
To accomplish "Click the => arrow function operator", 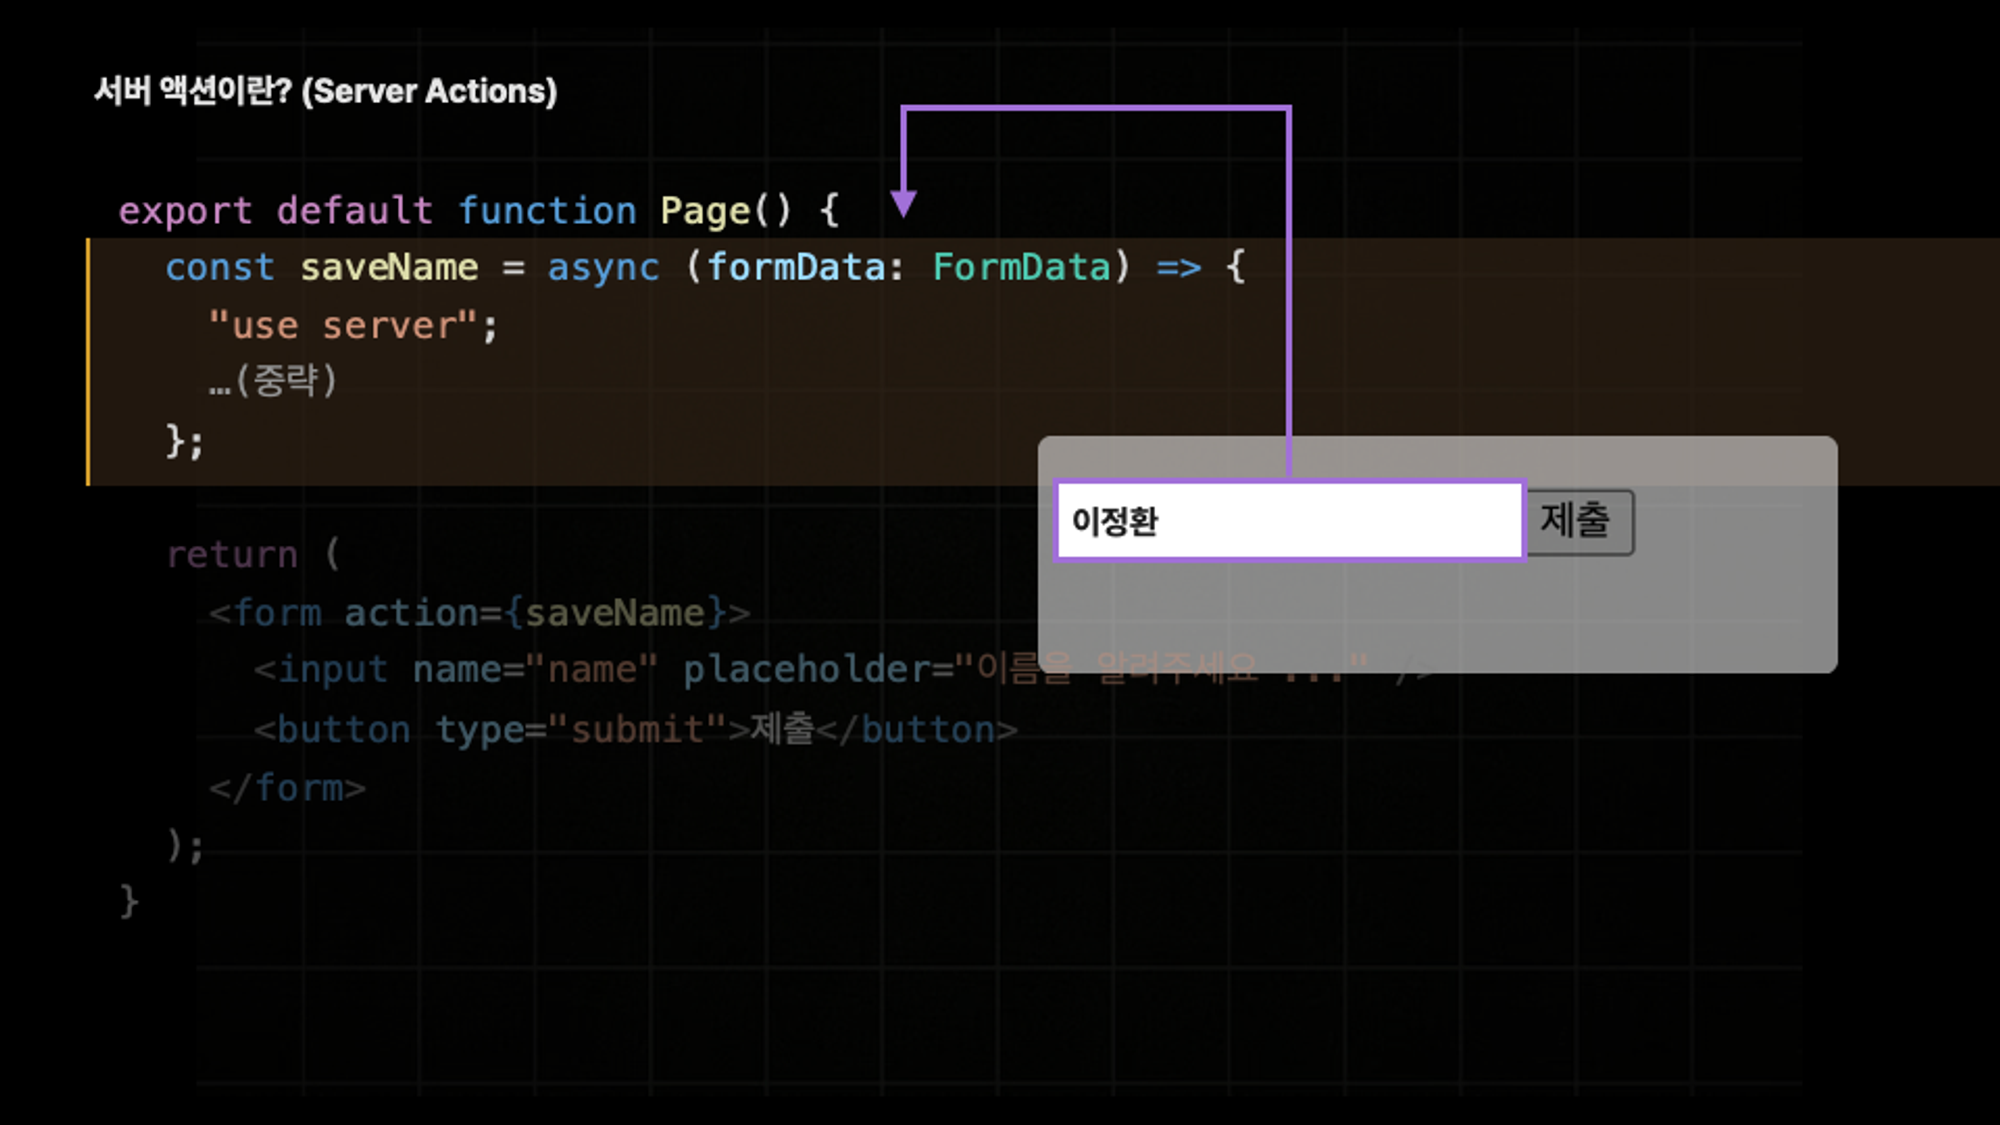I will pyautogui.click(x=1178, y=268).
